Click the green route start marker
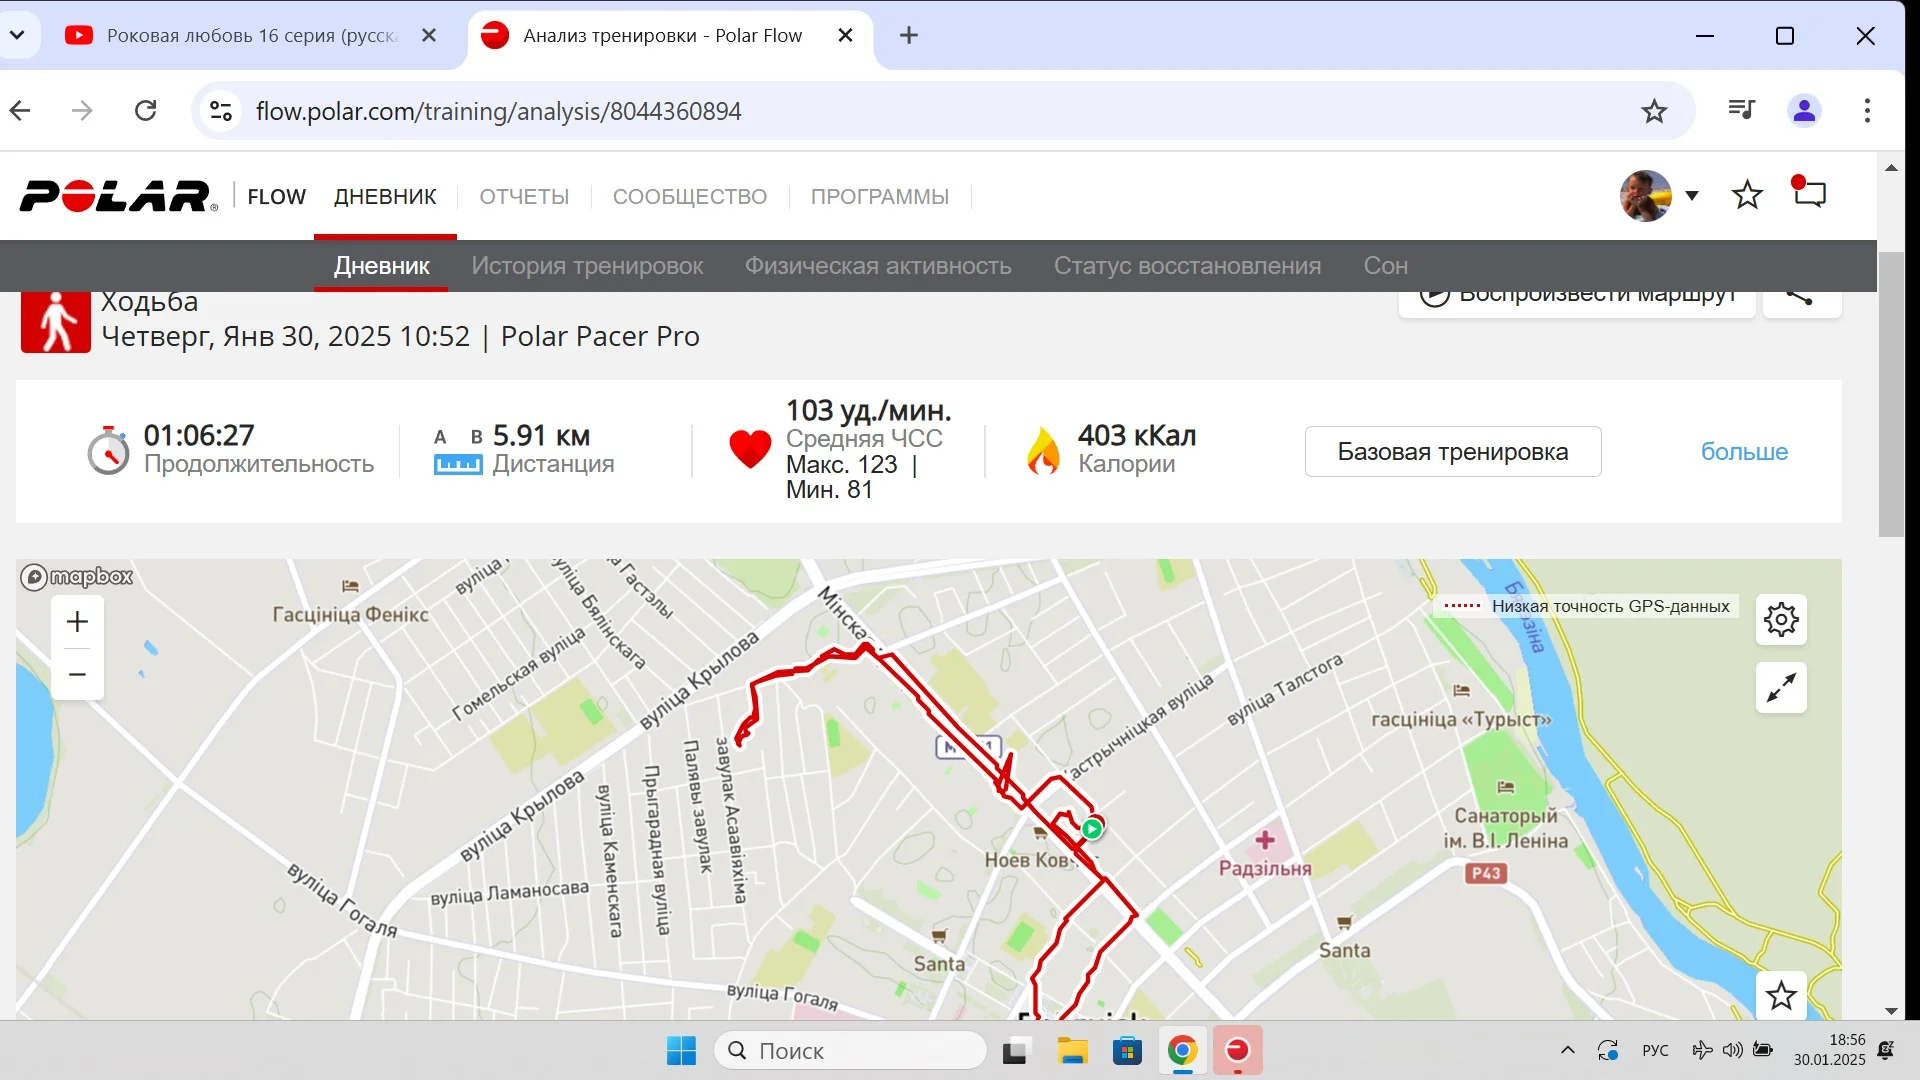This screenshot has width=1920, height=1080. tap(1092, 828)
